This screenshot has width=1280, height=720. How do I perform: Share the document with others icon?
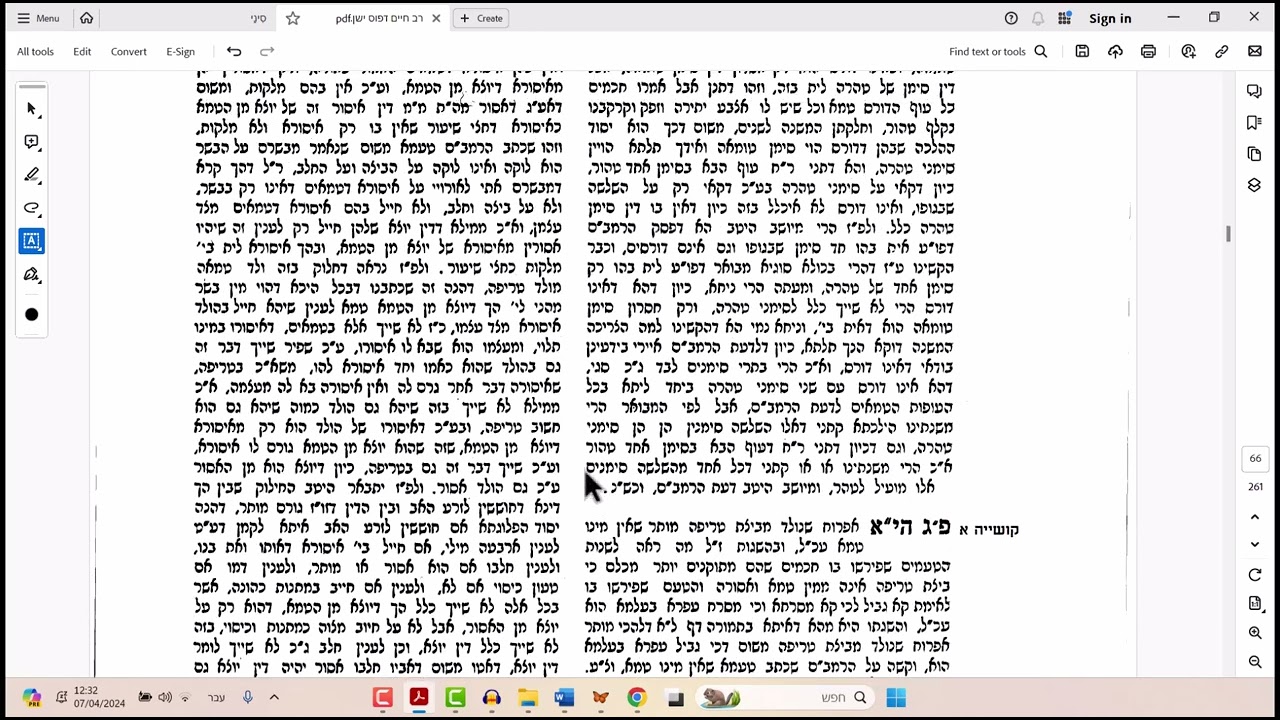click(x=1188, y=51)
